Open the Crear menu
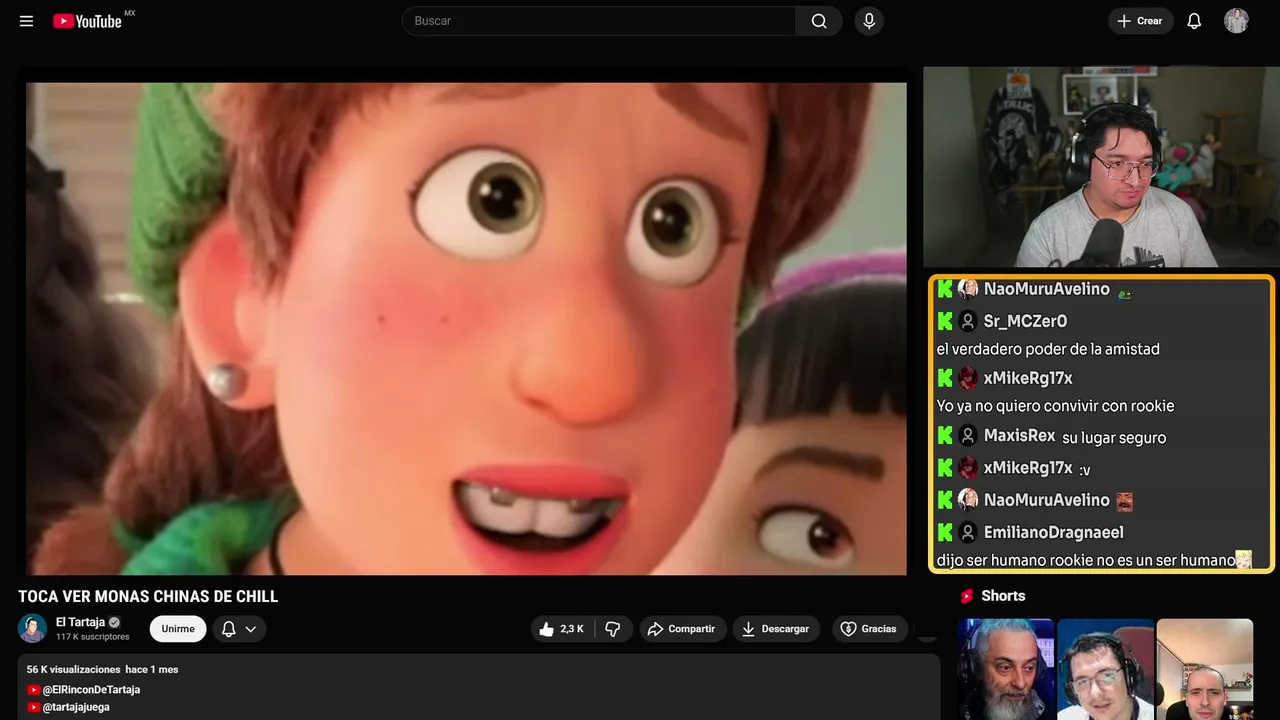1280x720 pixels. (x=1140, y=21)
